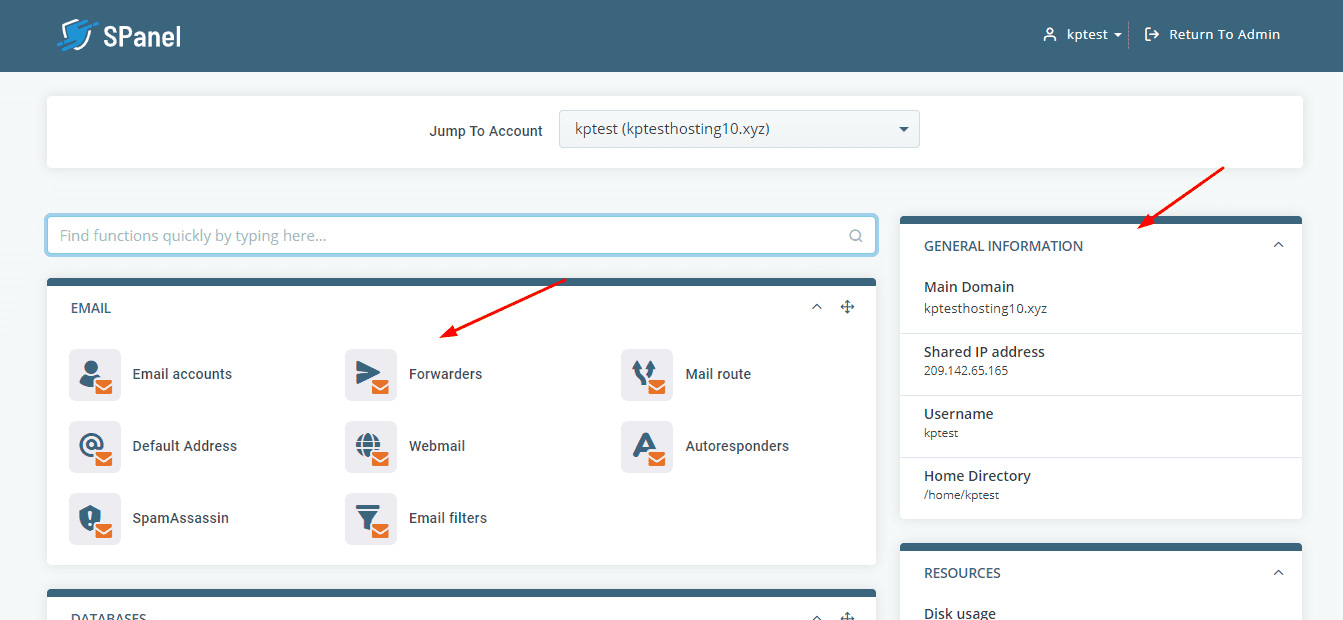Screen dimensions: 1343x620
Task: Open the kptest user menu
Action: 1082,34
